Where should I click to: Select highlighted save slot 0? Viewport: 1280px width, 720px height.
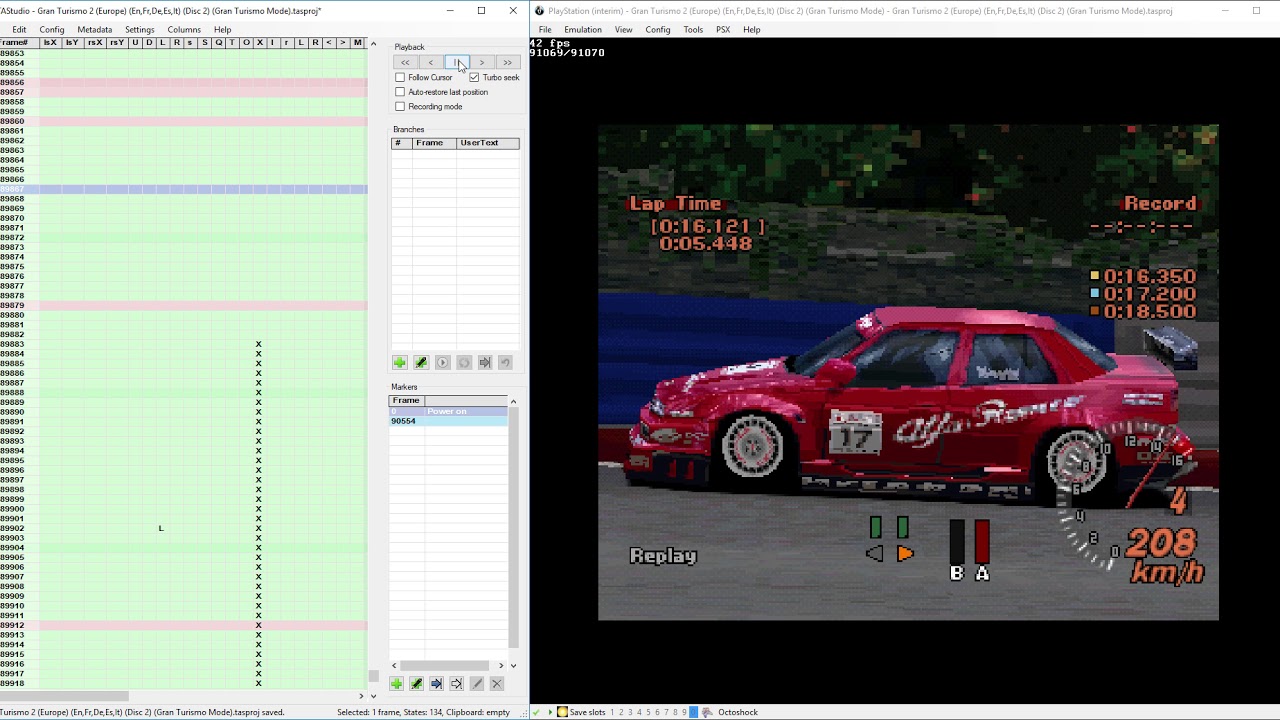click(693, 712)
